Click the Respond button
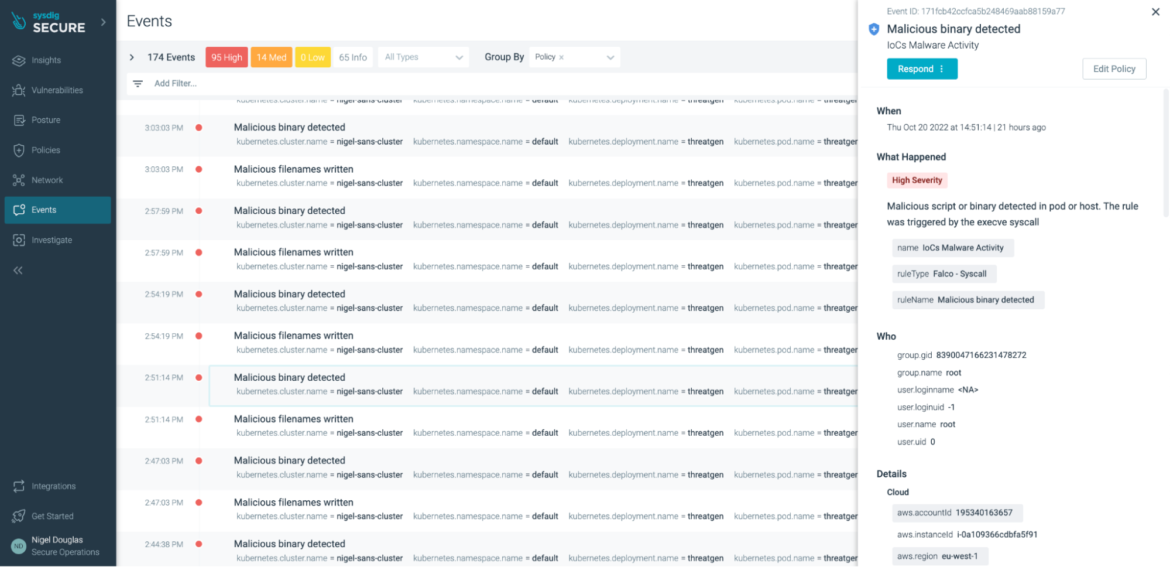1170x567 pixels. (922, 69)
